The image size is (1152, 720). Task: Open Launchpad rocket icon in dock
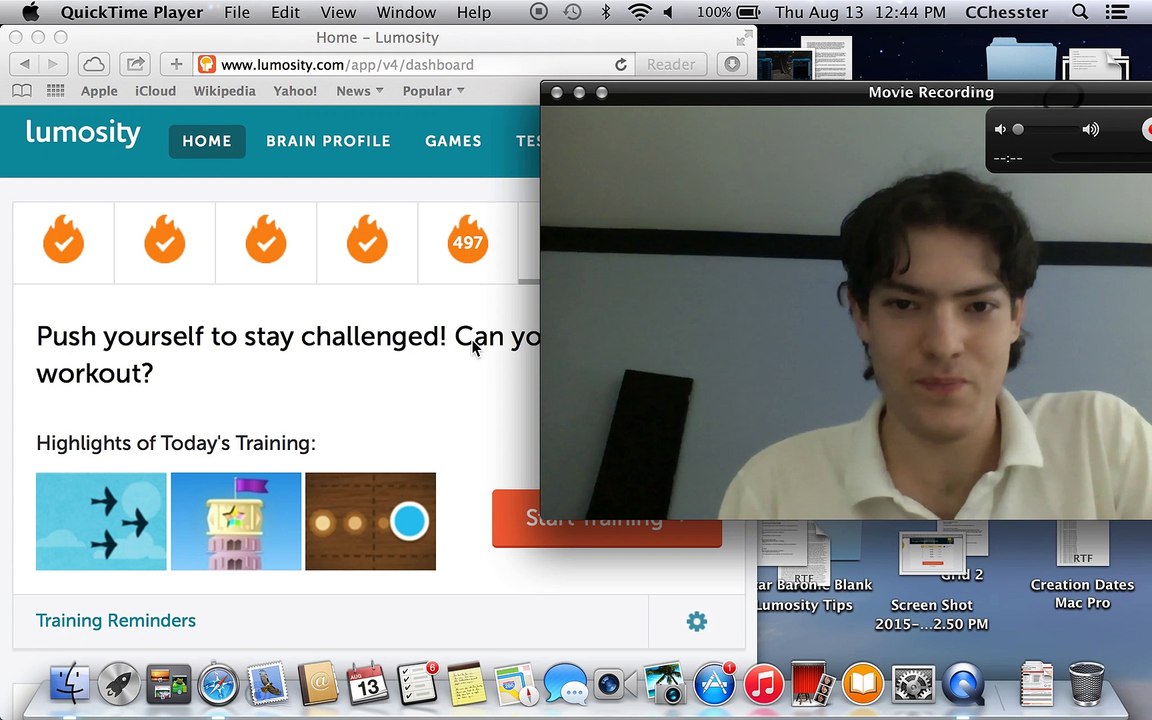[x=119, y=683]
